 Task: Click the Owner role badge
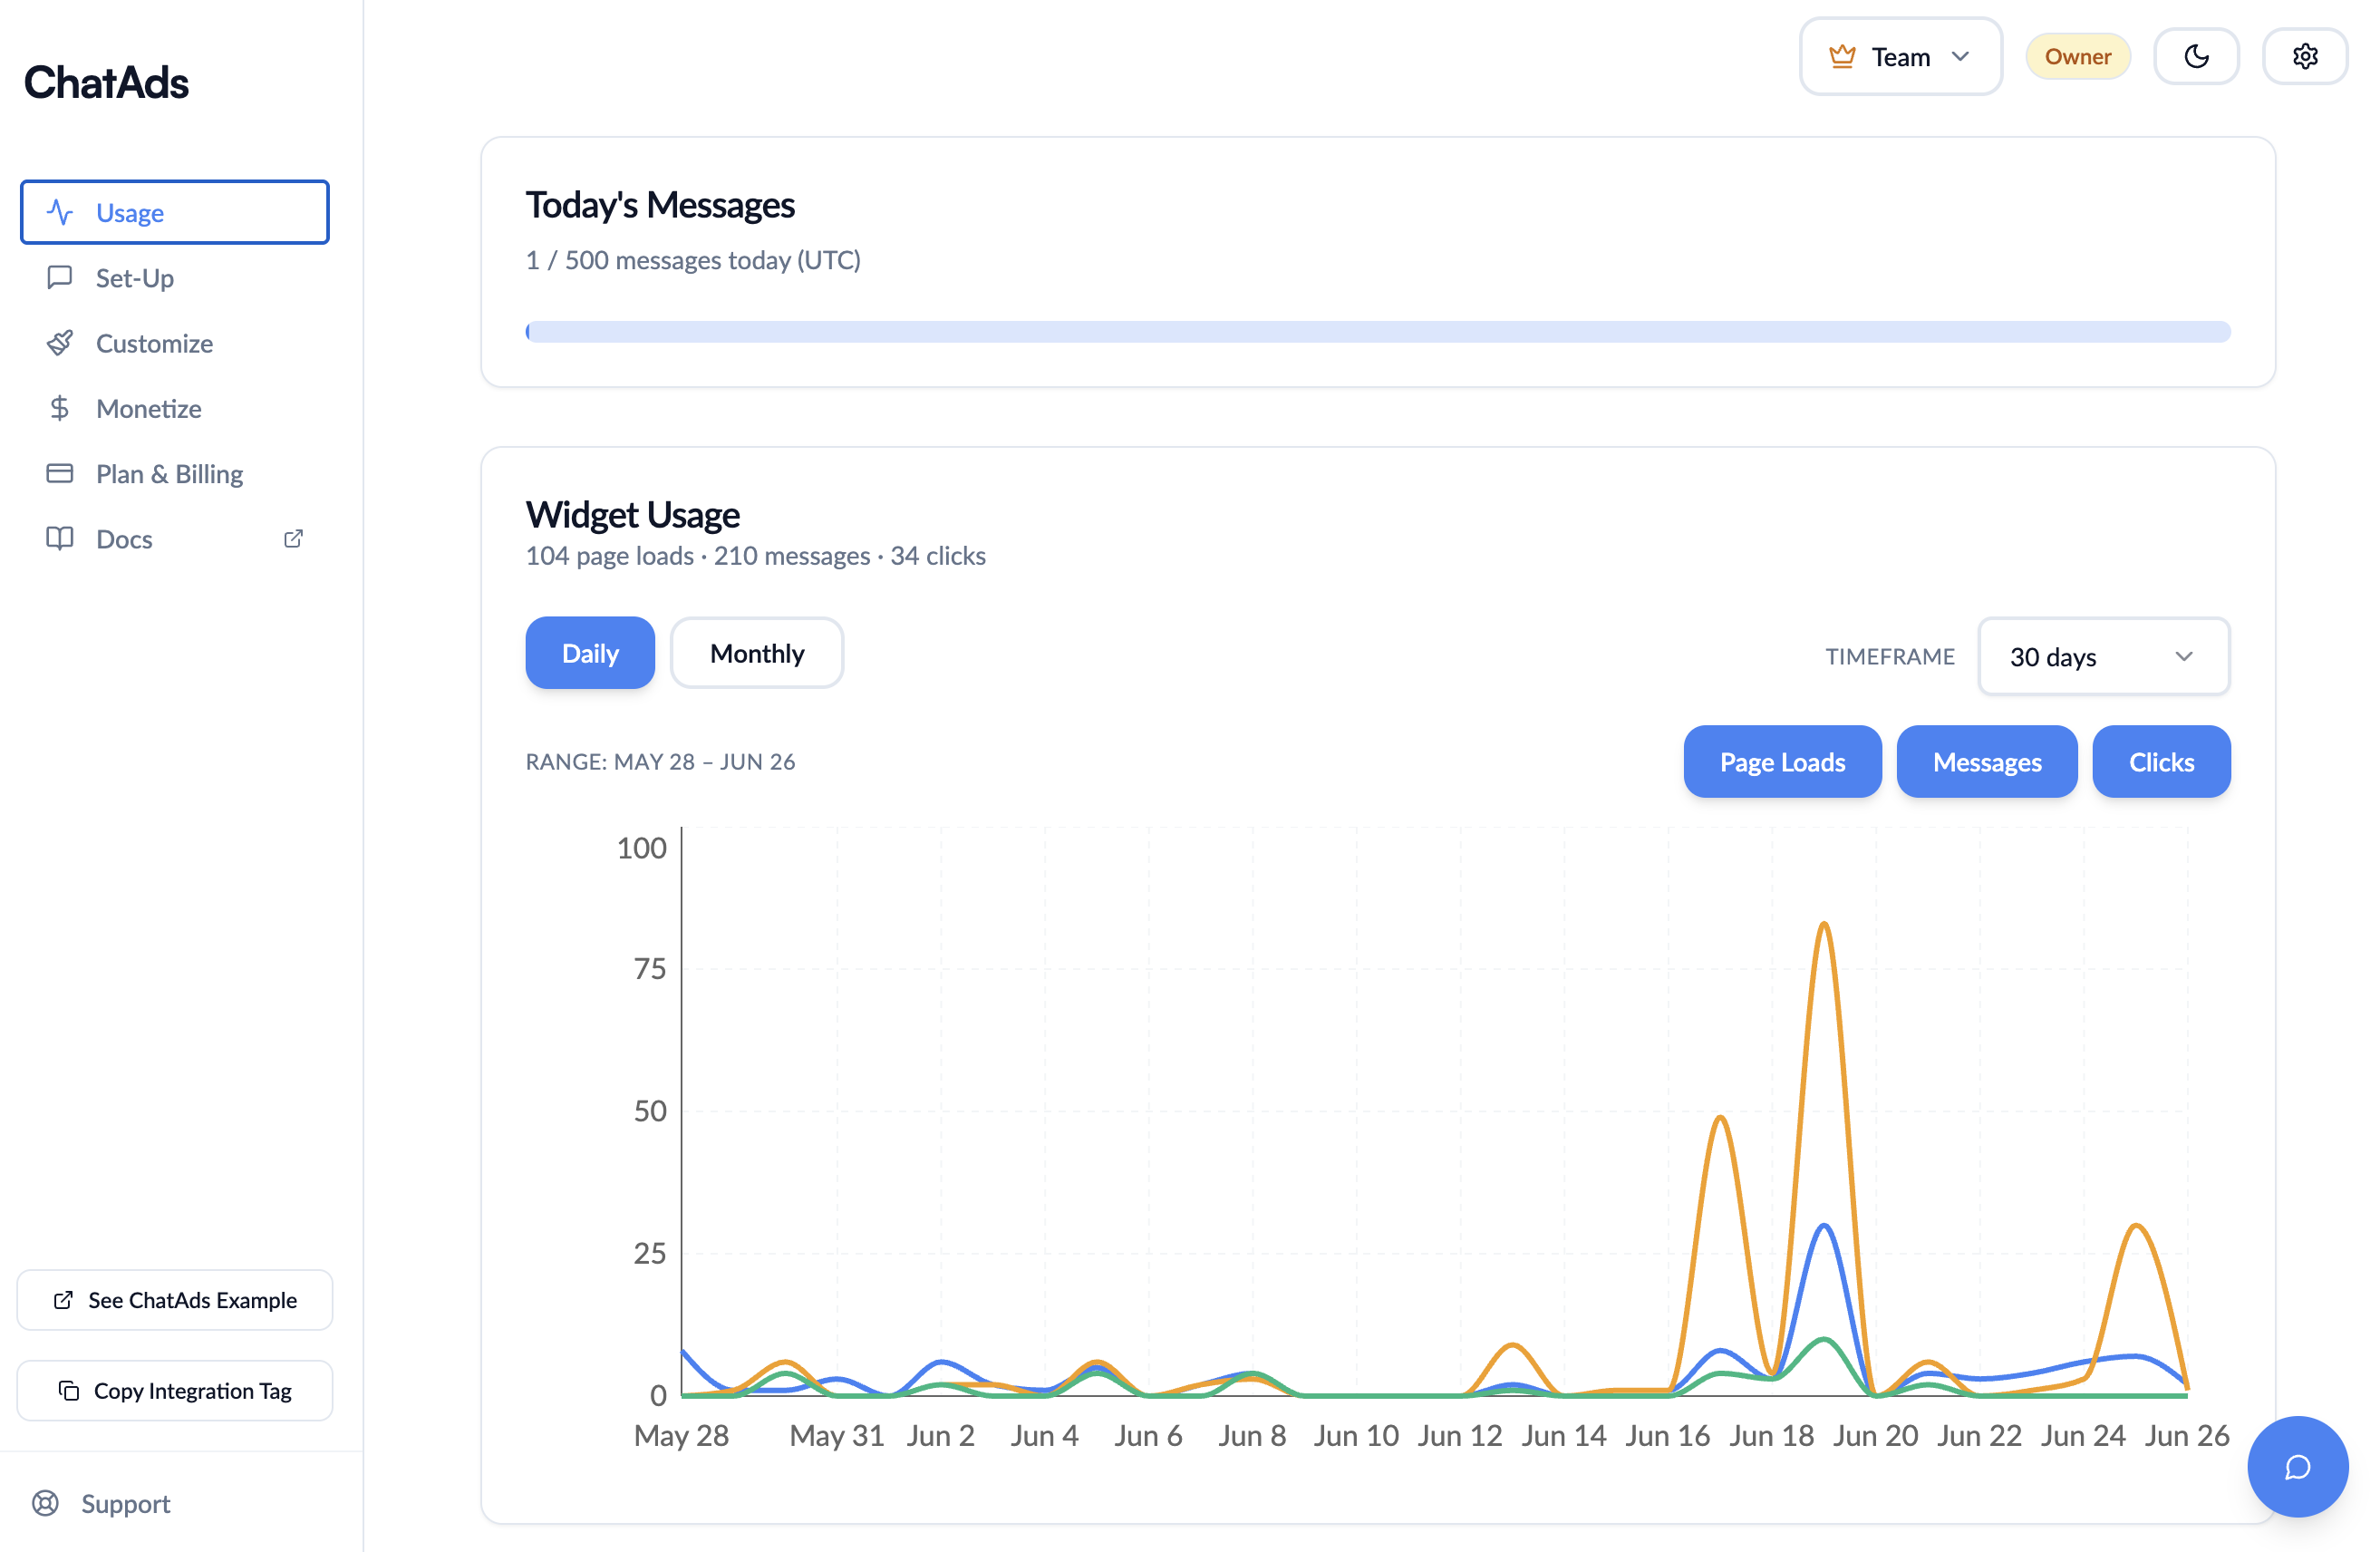point(2077,56)
